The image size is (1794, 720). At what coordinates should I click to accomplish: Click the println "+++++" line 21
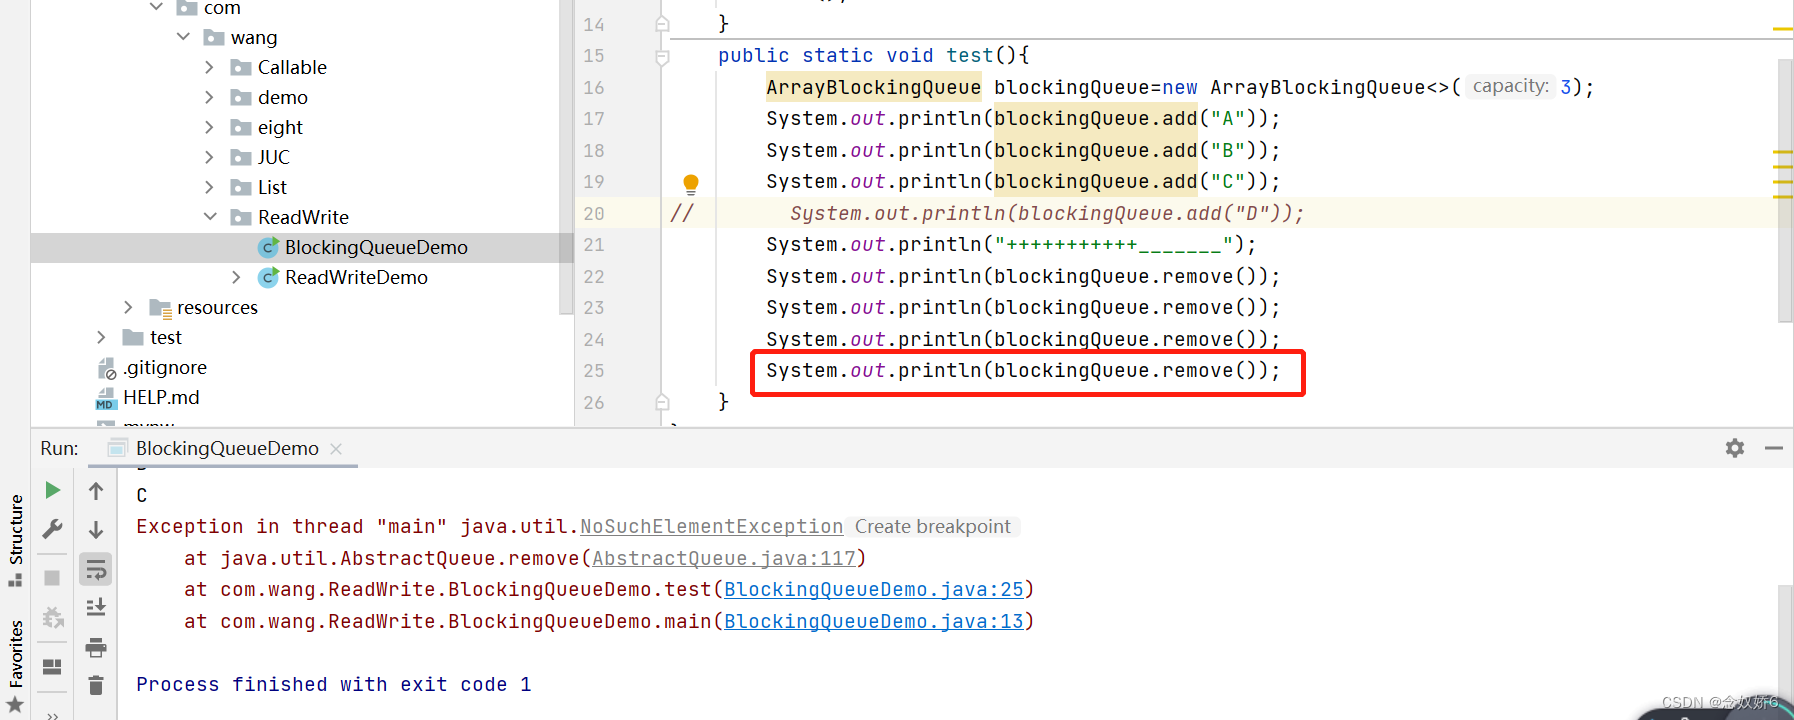(x=1011, y=245)
